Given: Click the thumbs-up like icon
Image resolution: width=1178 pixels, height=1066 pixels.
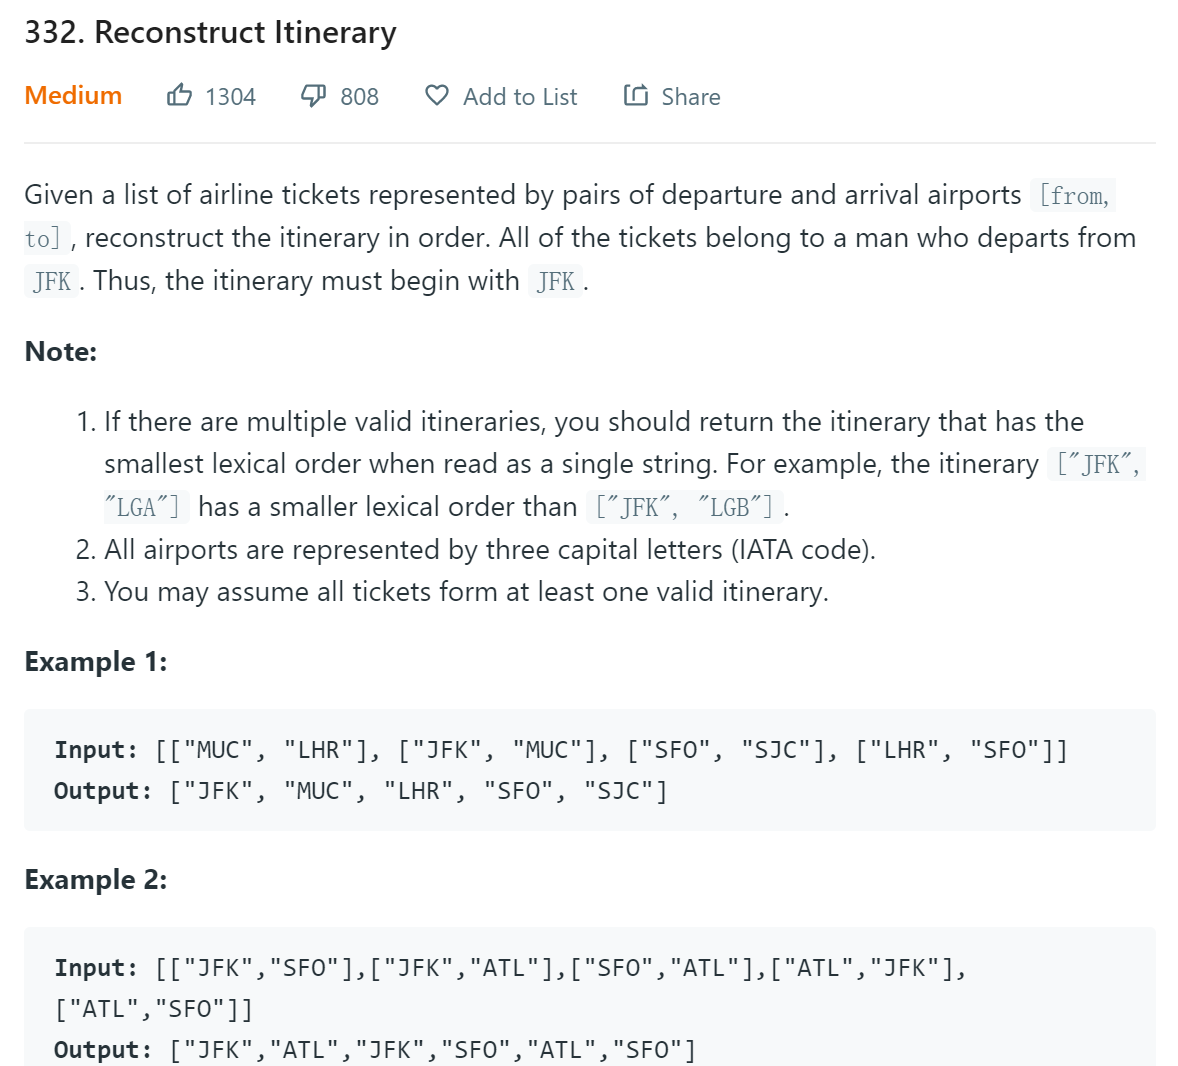Looking at the screenshot, I should pyautogui.click(x=180, y=95).
